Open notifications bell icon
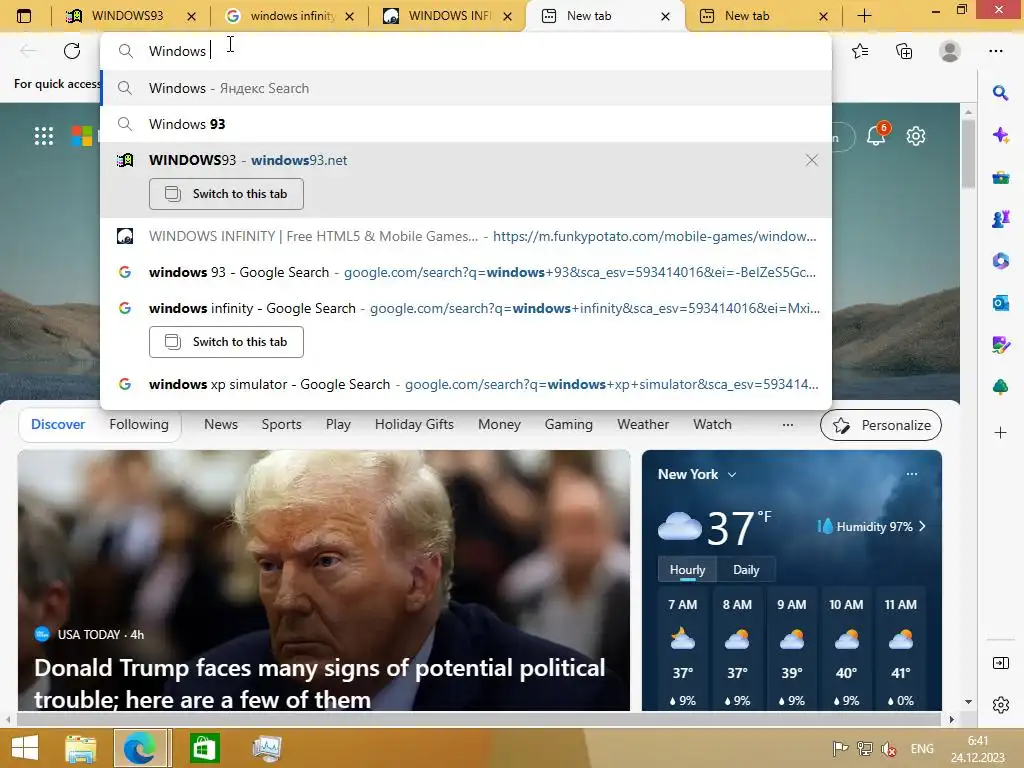This screenshot has height=768, width=1024. click(x=876, y=136)
